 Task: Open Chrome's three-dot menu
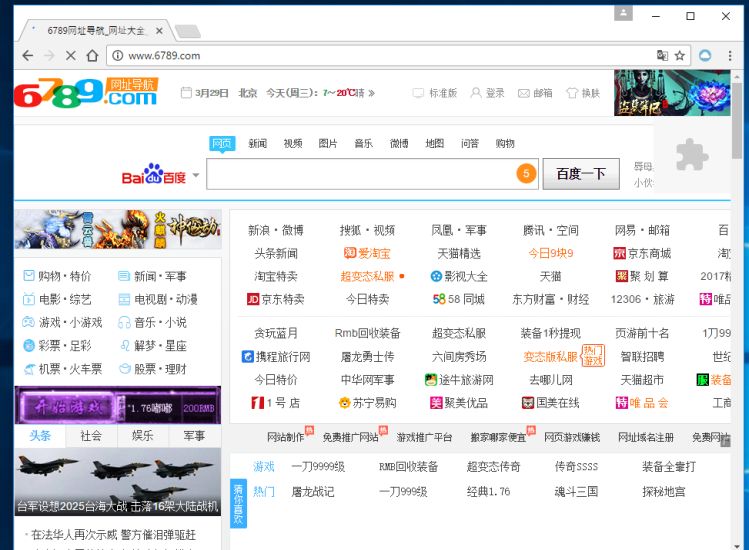point(730,55)
